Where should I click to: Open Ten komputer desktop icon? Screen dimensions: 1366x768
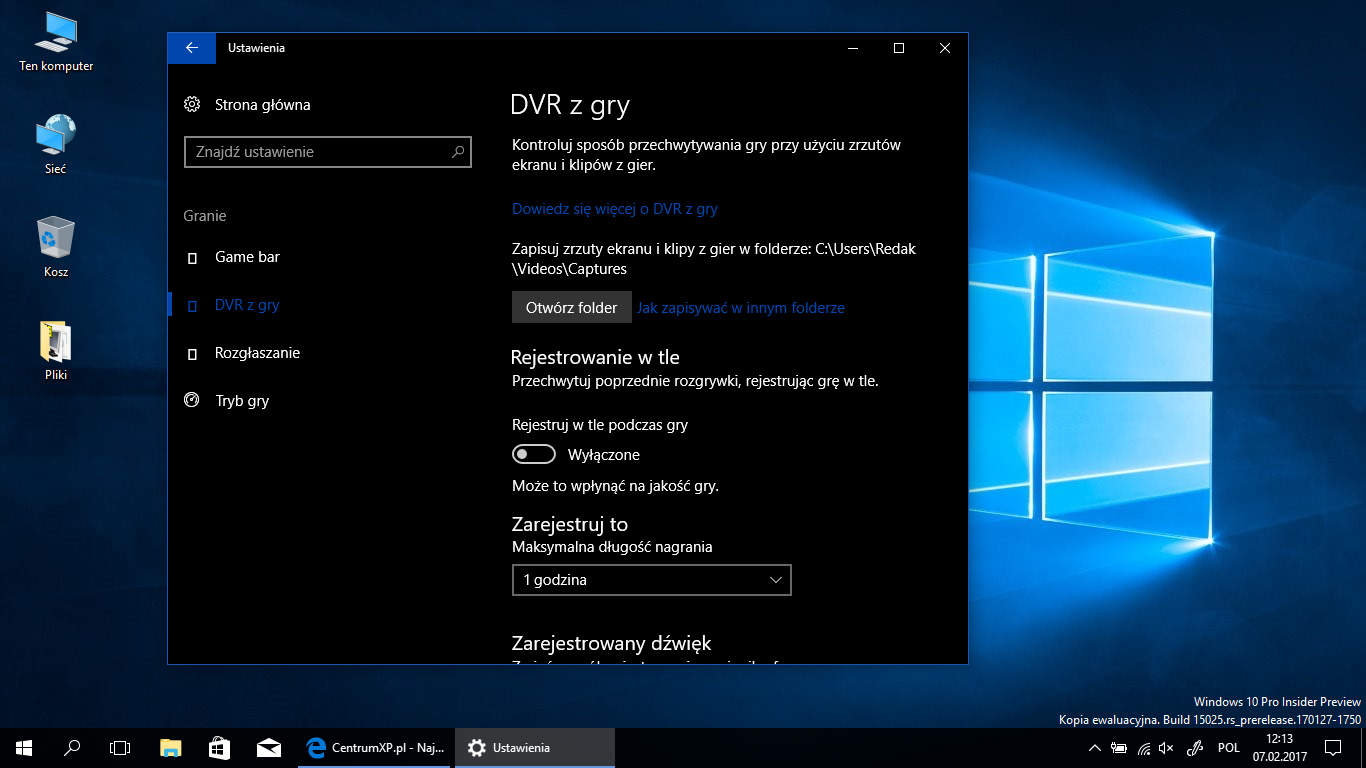(x=56, y=42)
